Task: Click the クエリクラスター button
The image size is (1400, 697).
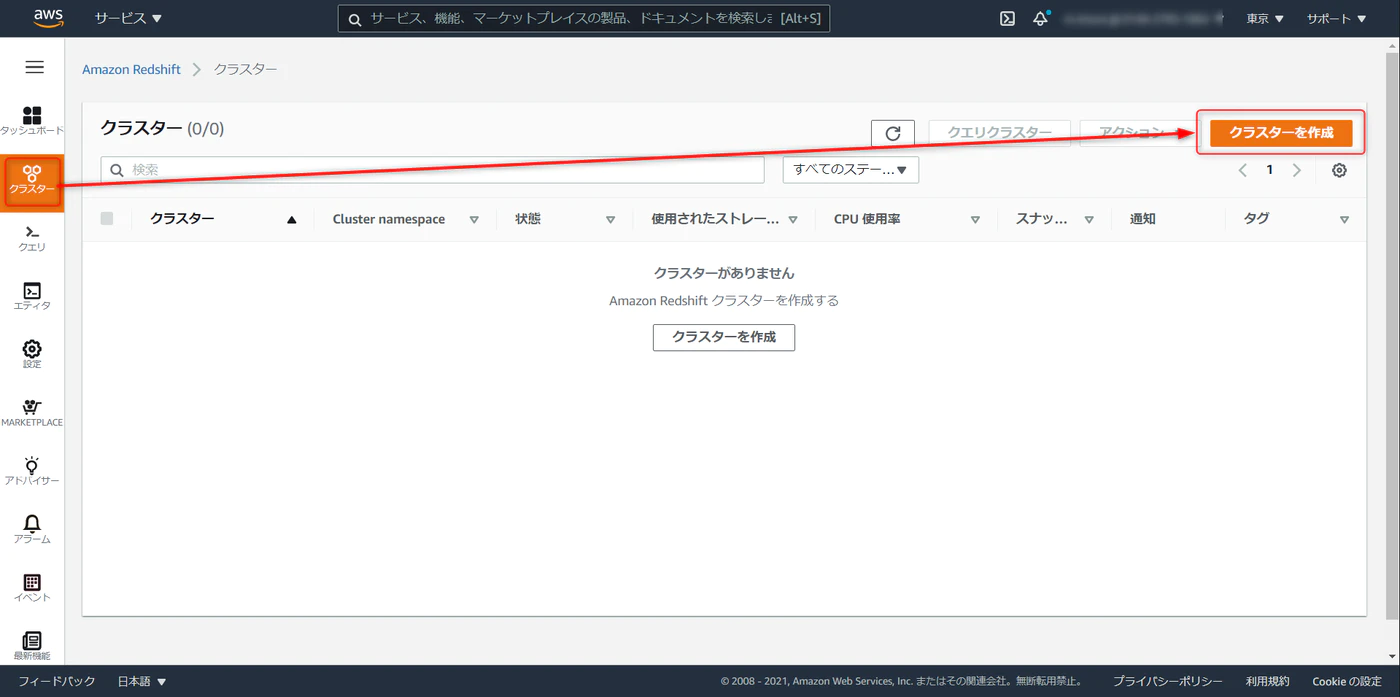Action: pyautogui.click(x=1000, y=133)
